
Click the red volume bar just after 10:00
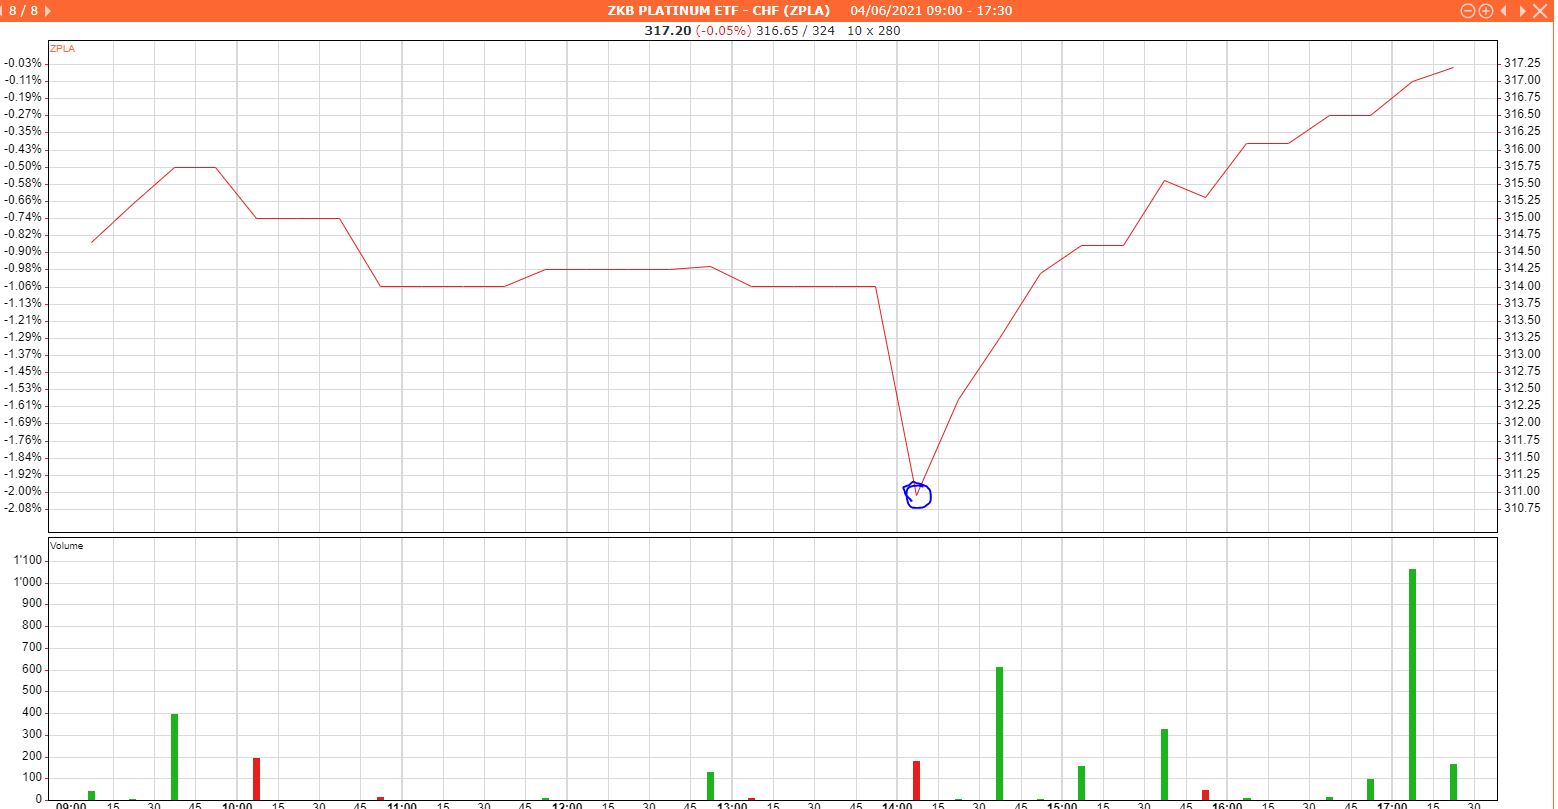256,778
